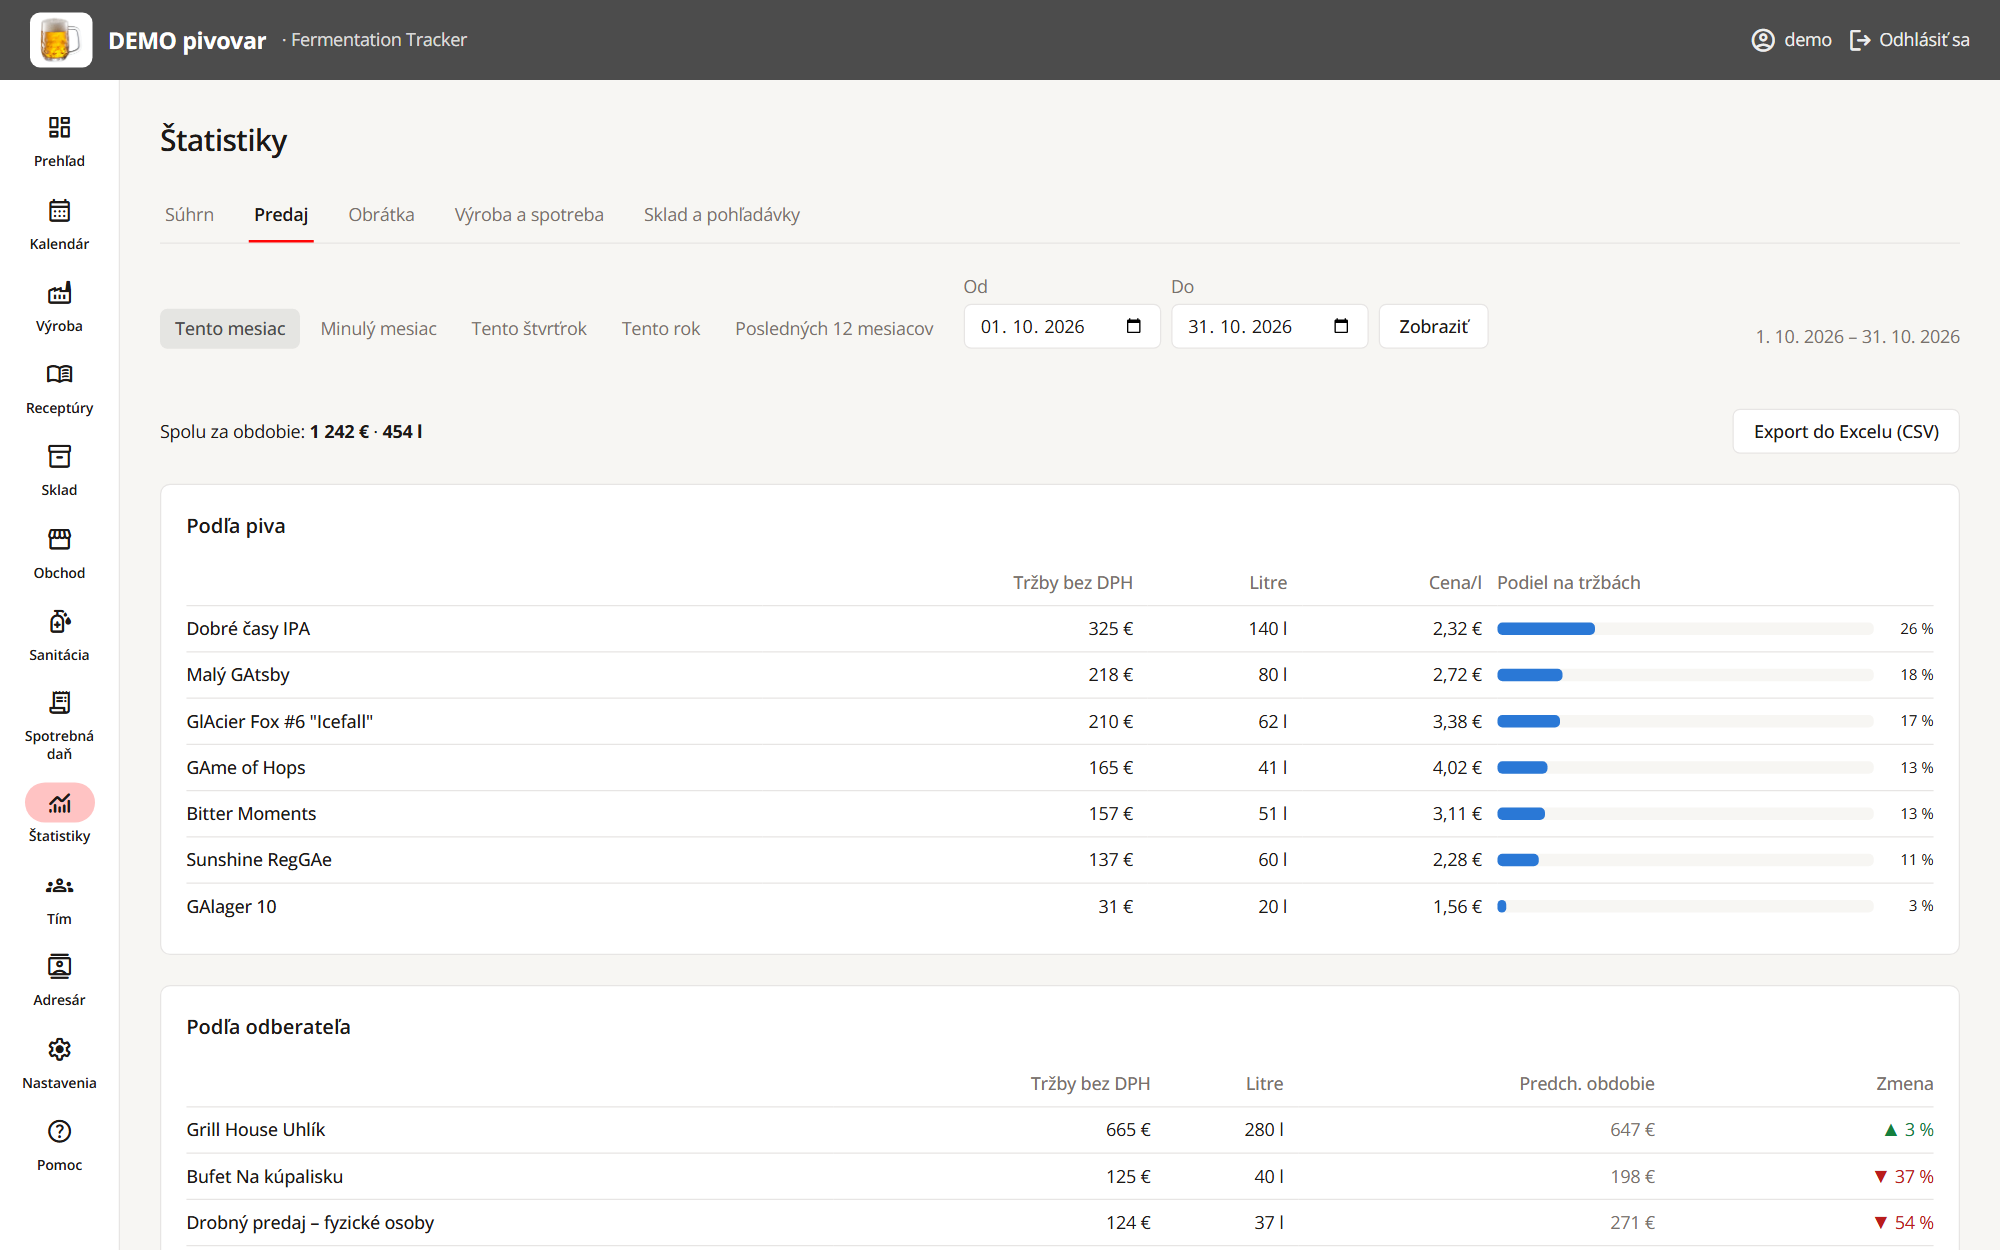
Task: Select the Minulý mesiac period option
Action: click(378, 328)
